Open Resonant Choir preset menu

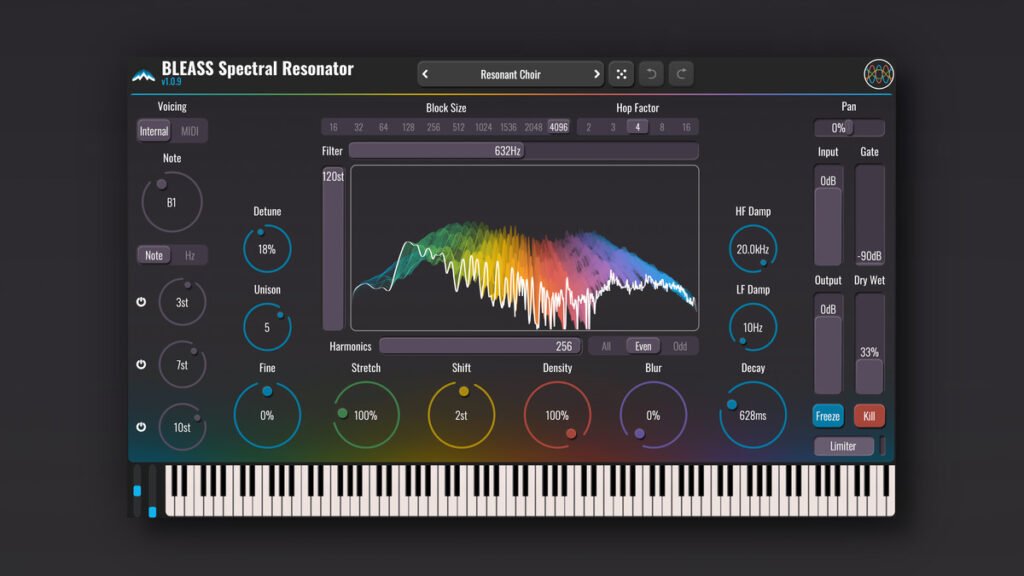[510, 74]
